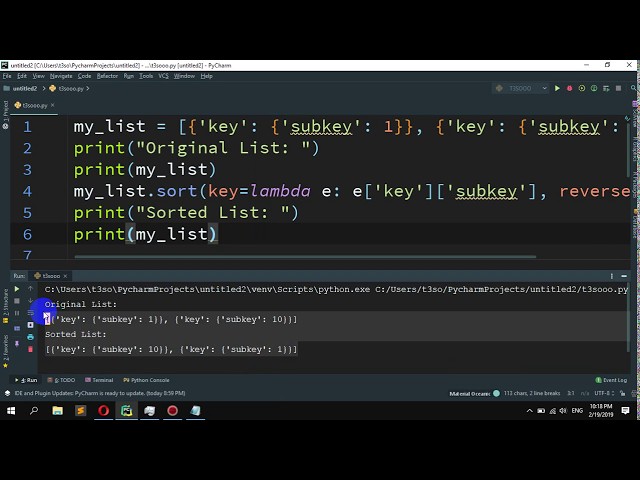This screenshot has width=640, height=480.
Task: Expand the Project tool window from the left sidebar
Action: point(5,116)
